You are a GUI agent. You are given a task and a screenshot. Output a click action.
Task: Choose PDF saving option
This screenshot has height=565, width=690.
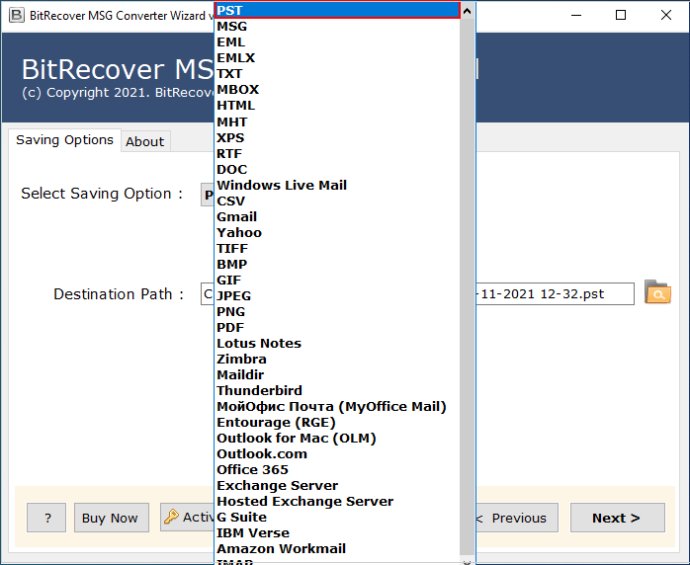click(x=338, y=327)
